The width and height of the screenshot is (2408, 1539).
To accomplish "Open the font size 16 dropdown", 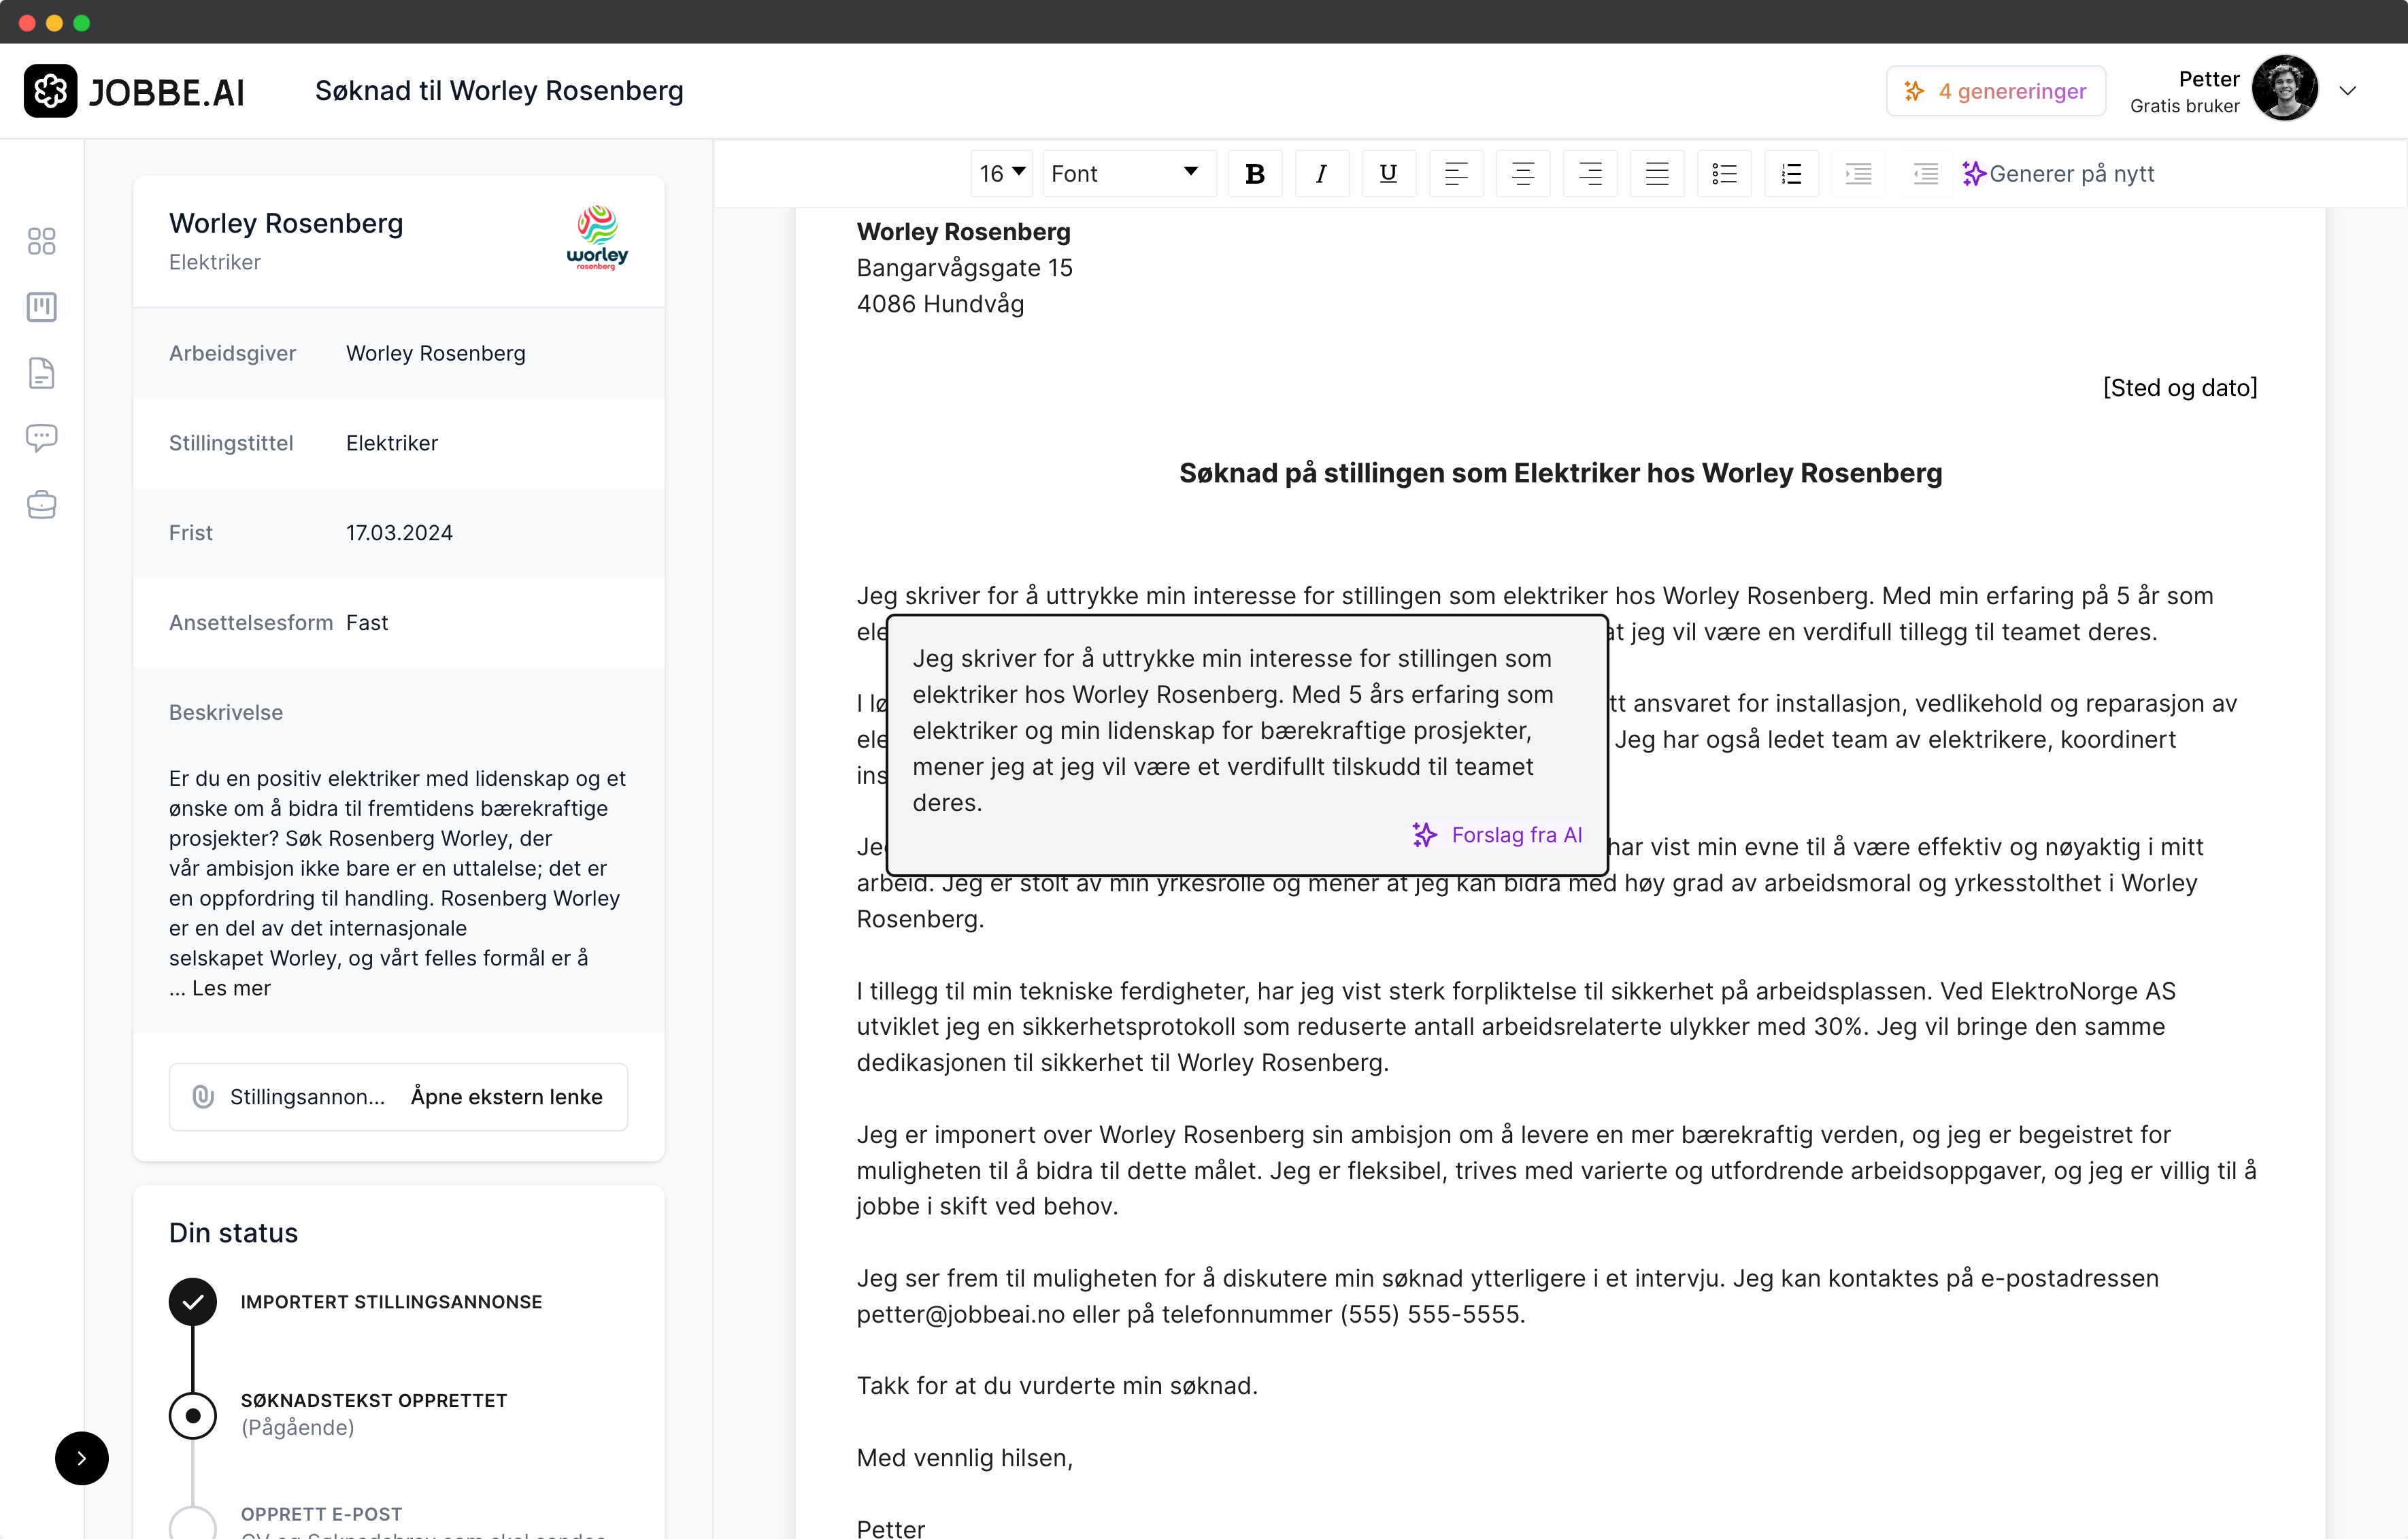I will [1002, 174].
